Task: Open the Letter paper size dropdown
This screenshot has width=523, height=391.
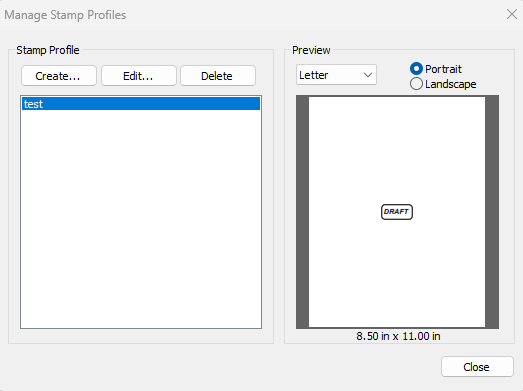Action: click(x=336, y=75)
